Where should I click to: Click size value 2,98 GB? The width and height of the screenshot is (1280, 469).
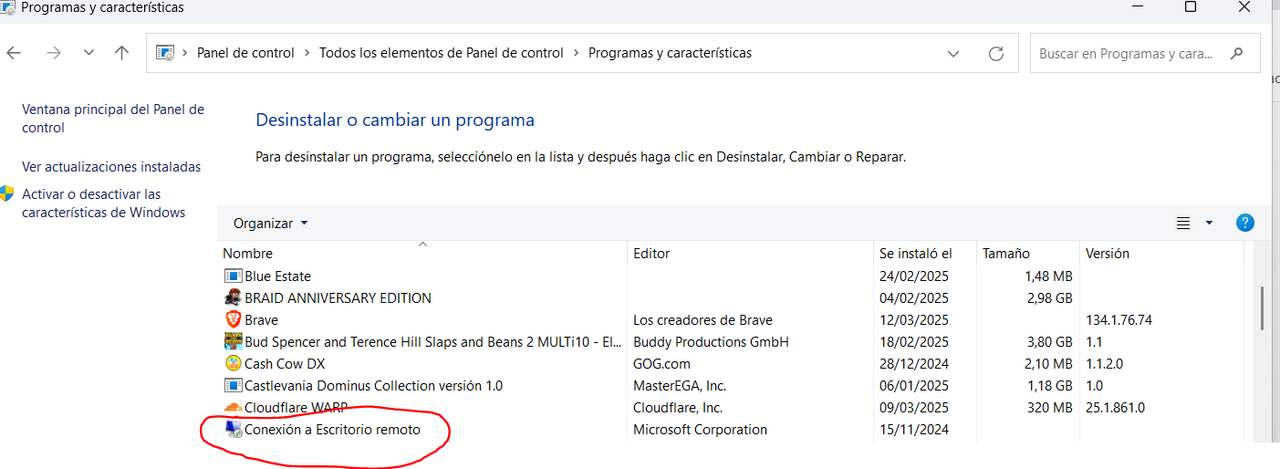click(1049, 298)
